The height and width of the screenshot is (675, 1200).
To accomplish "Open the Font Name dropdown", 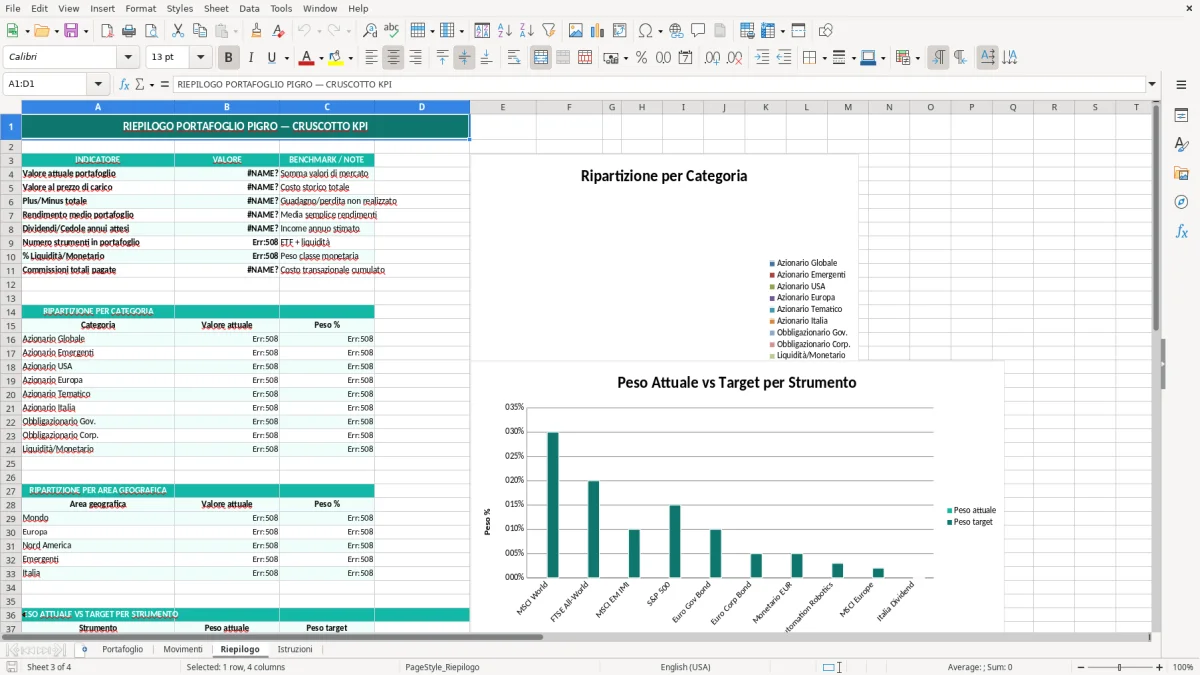I will pos(128,58).
